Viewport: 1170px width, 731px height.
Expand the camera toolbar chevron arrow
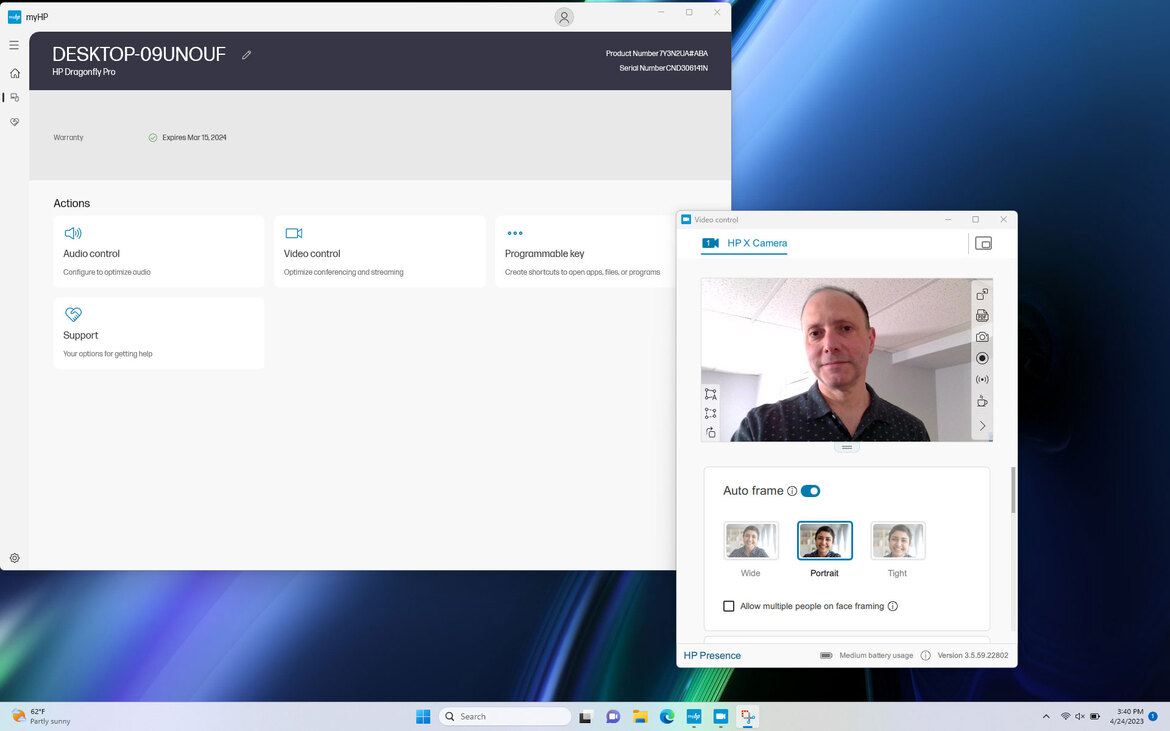(982, 425)
